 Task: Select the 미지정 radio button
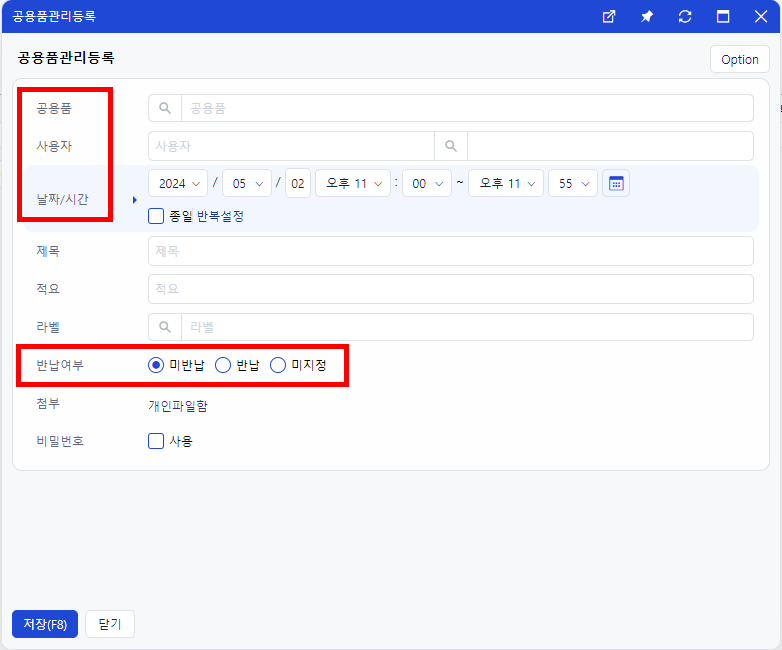[278, 365]
